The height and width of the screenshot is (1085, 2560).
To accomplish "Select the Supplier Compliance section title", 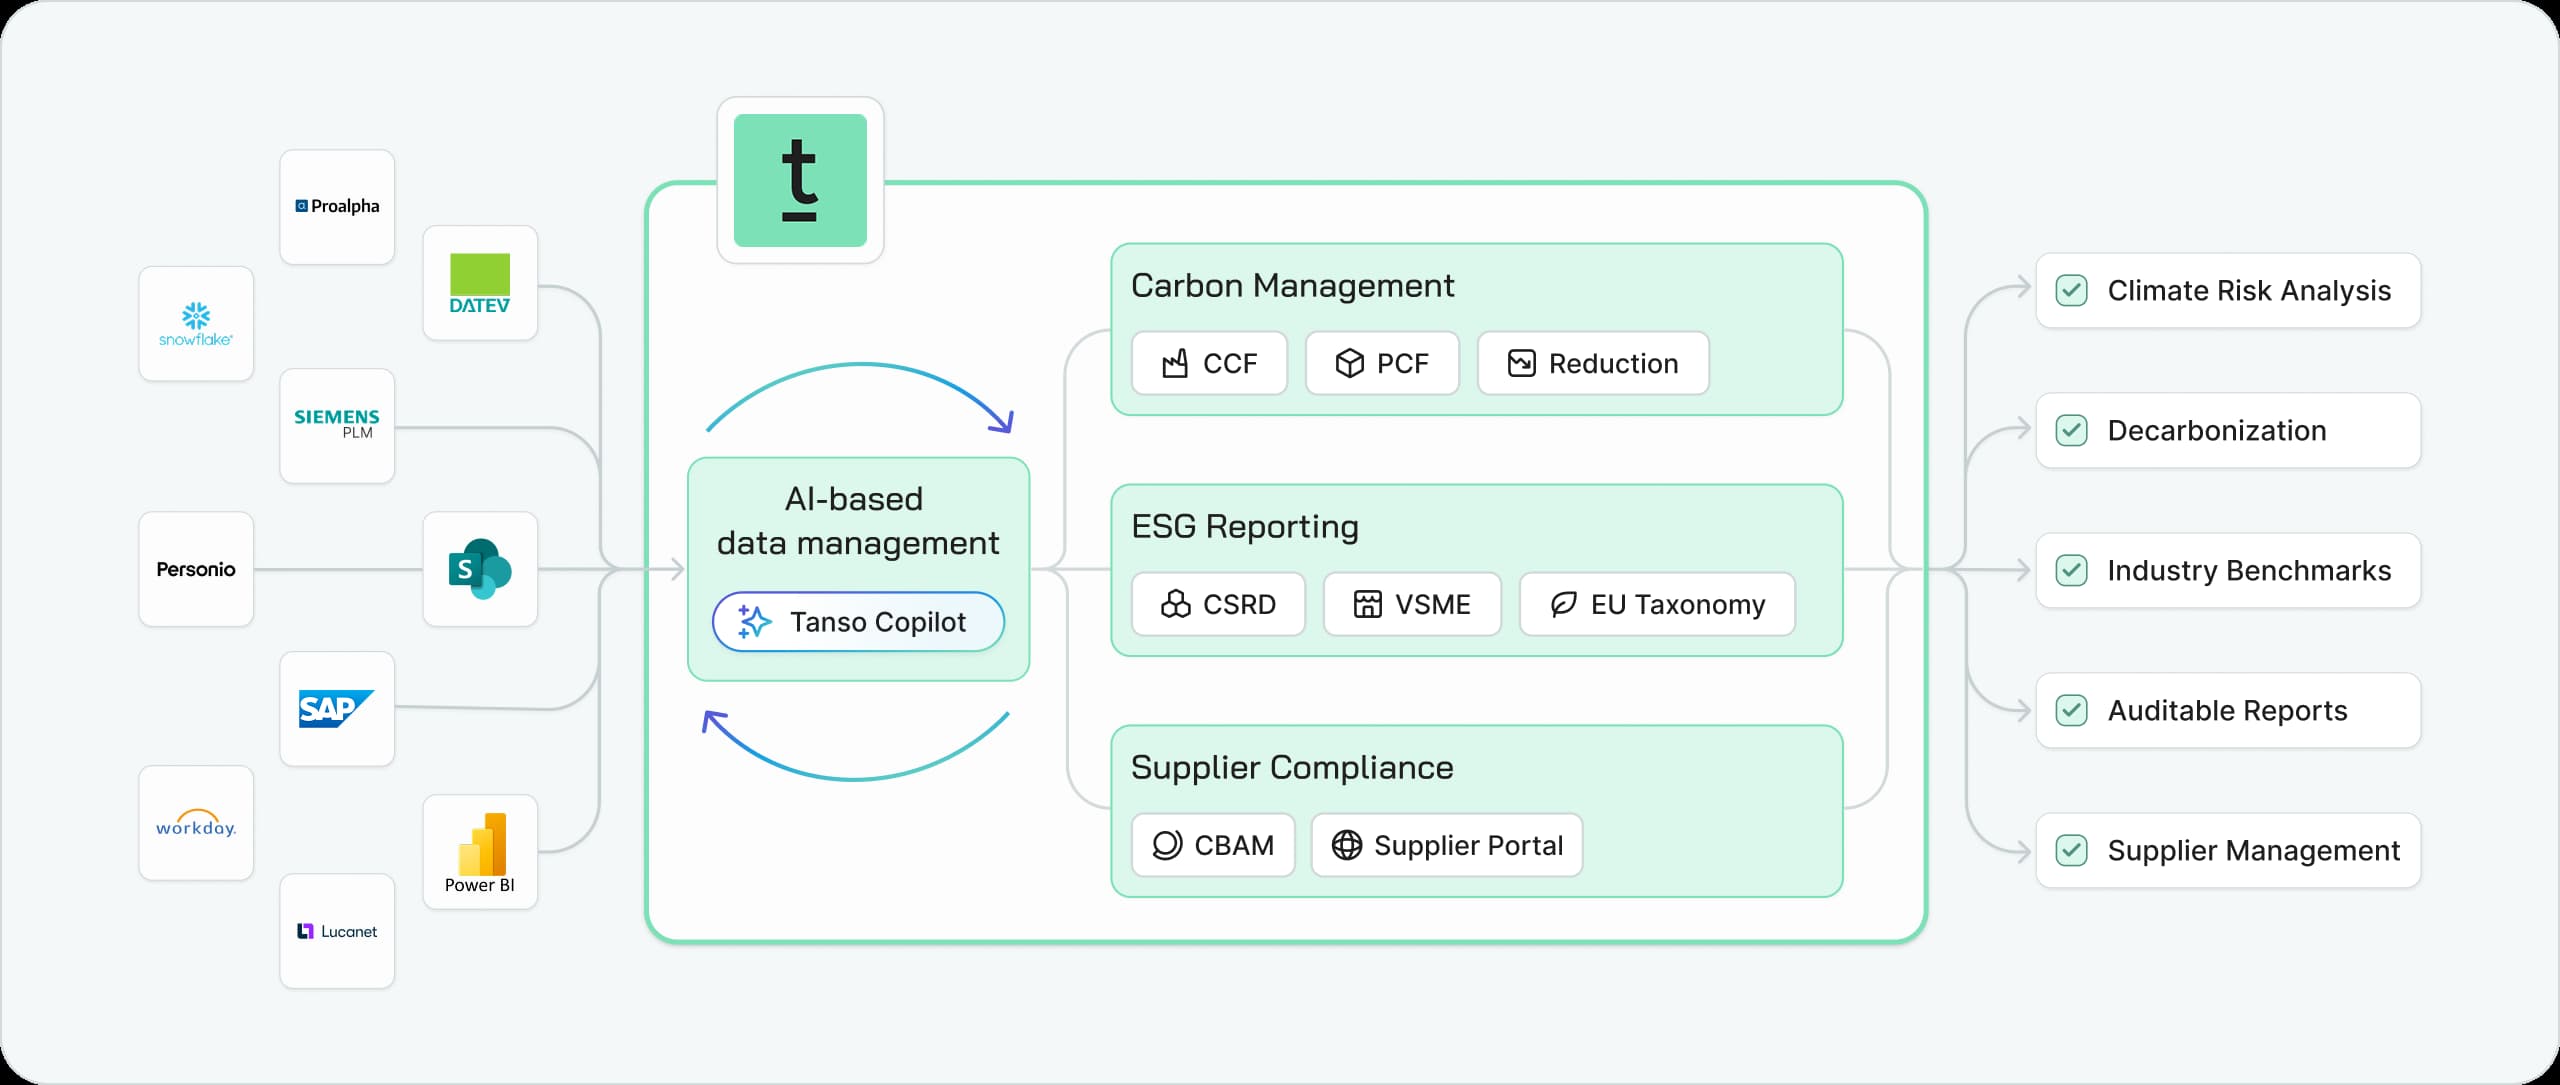I will [x=1292, y=768].
